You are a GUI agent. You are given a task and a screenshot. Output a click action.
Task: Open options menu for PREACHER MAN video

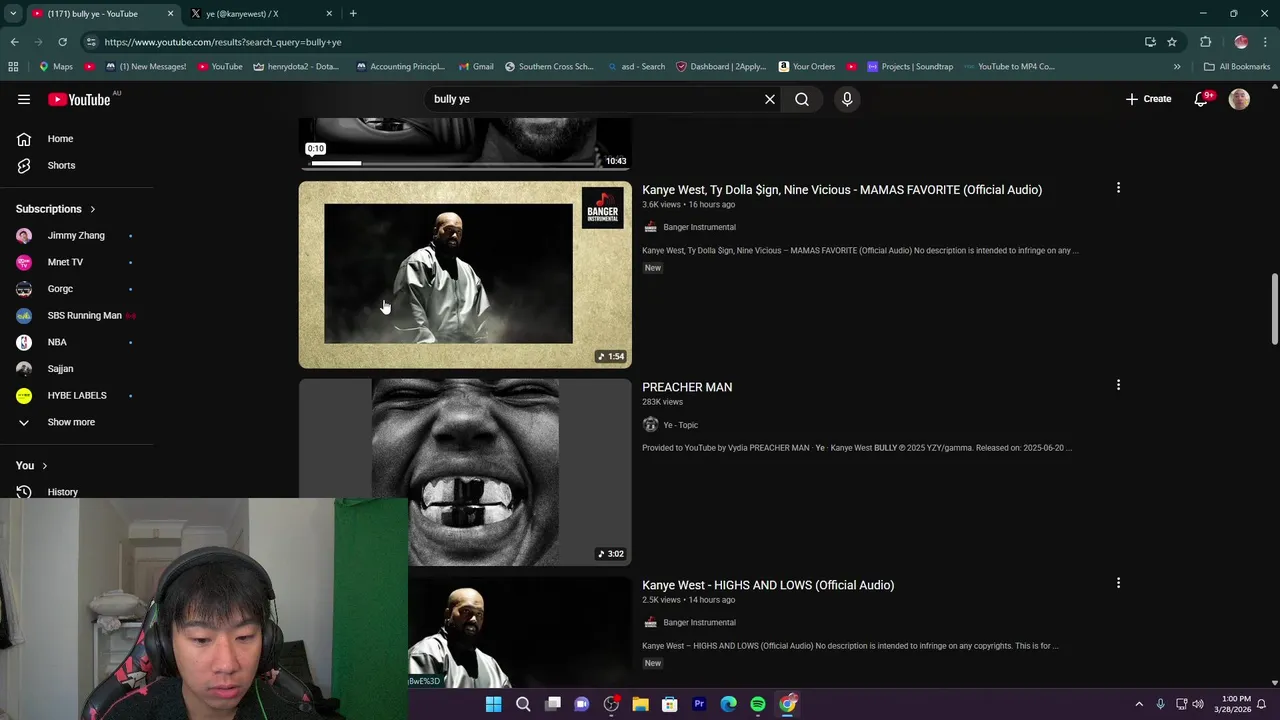(1118, 385)
